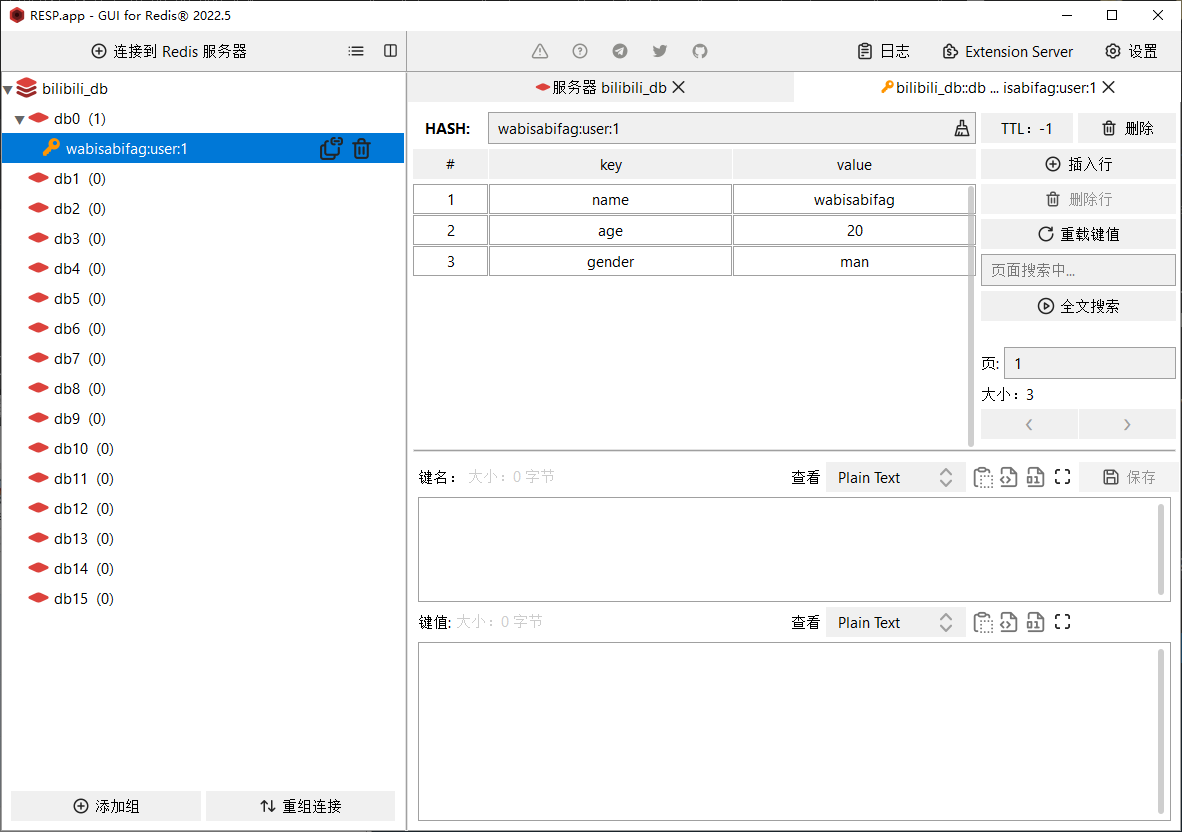Open the Twitter bird icon
Image resolution: width=1182 pixels, height=832 pixels.
[x=660, y=51]
